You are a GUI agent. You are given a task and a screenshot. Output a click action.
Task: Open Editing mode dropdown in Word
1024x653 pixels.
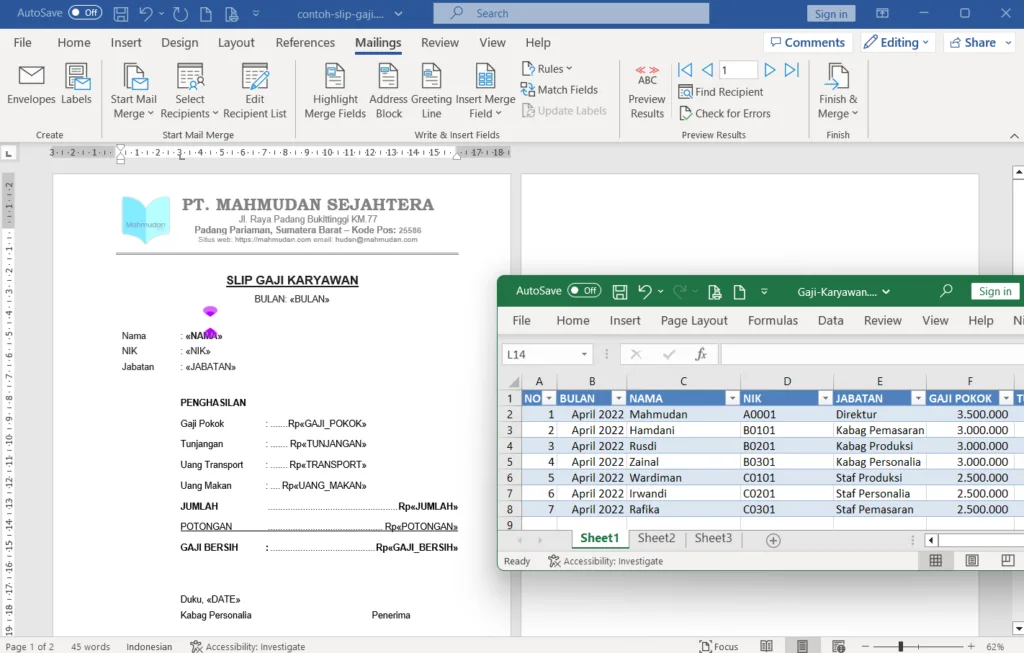895,42
